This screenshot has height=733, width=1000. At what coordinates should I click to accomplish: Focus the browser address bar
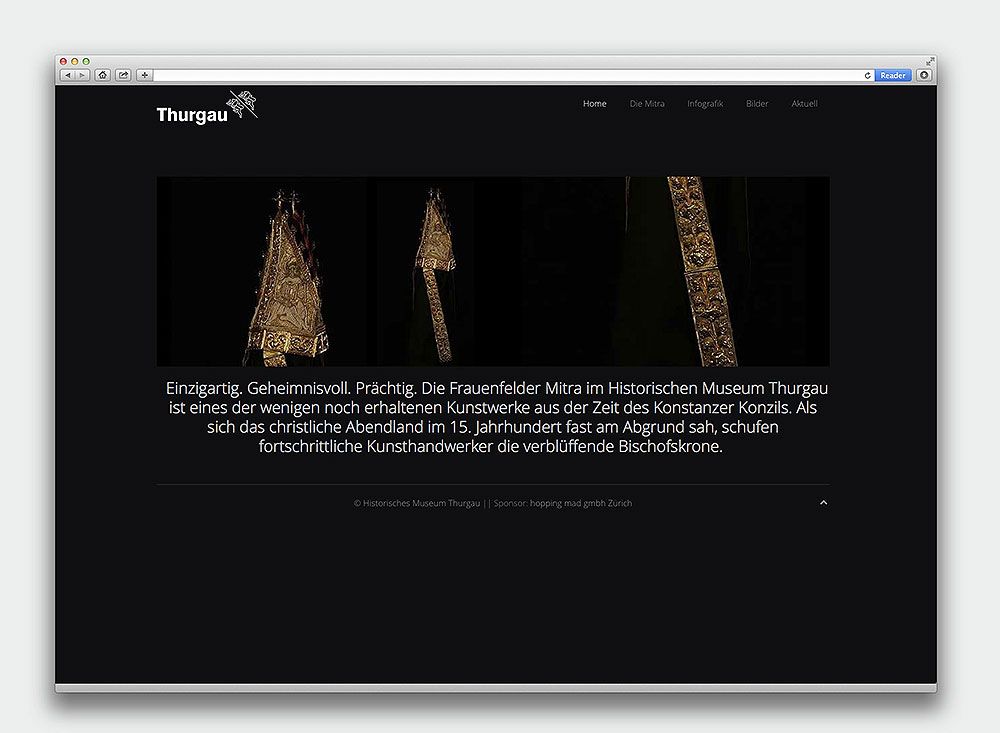(500, 76)
